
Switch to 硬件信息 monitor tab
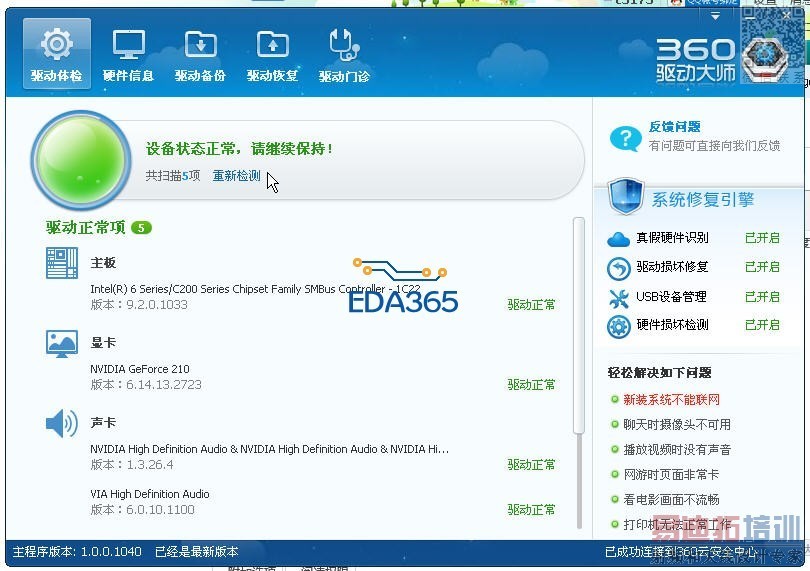click(x=128, y=55)
